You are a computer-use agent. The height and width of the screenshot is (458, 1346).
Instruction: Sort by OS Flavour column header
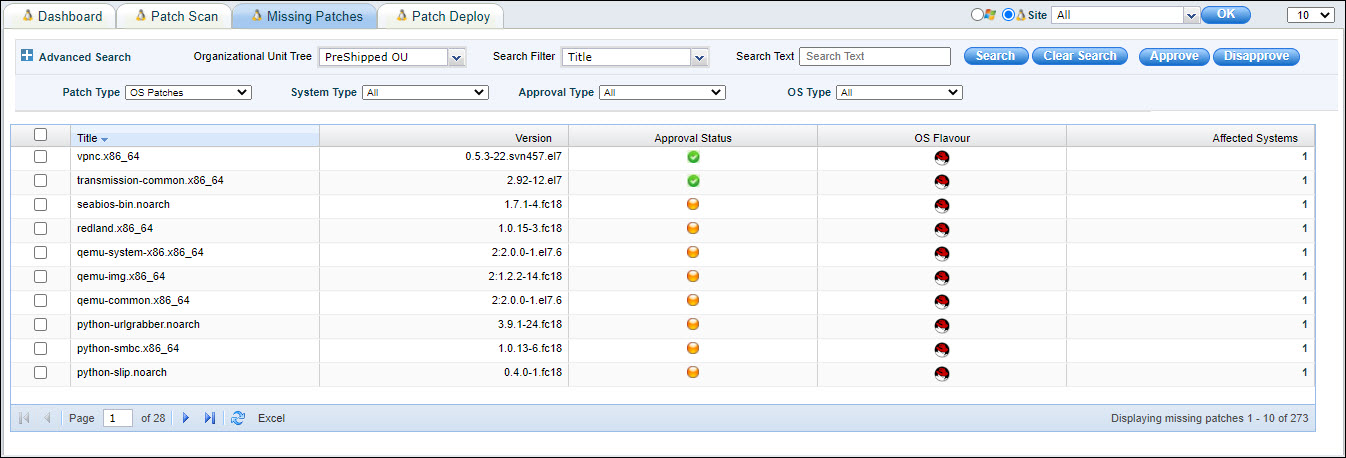pyautogui.click(x=942, y=138)
